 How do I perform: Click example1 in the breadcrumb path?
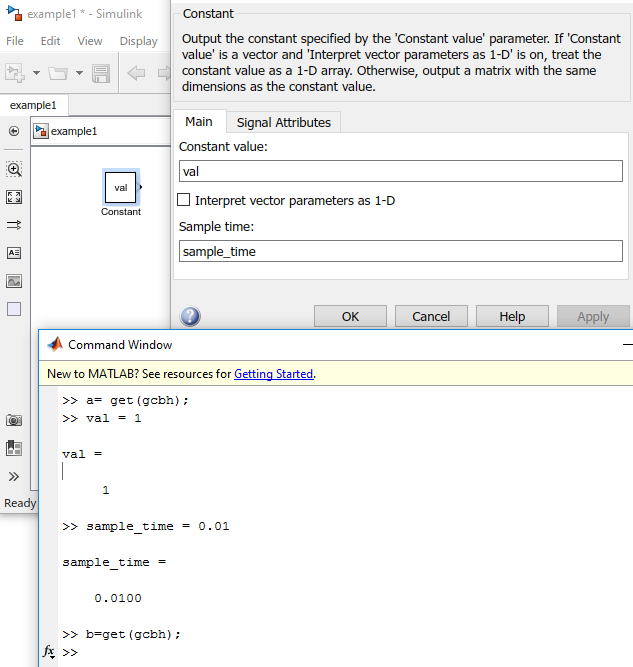(x=74, y=131)
